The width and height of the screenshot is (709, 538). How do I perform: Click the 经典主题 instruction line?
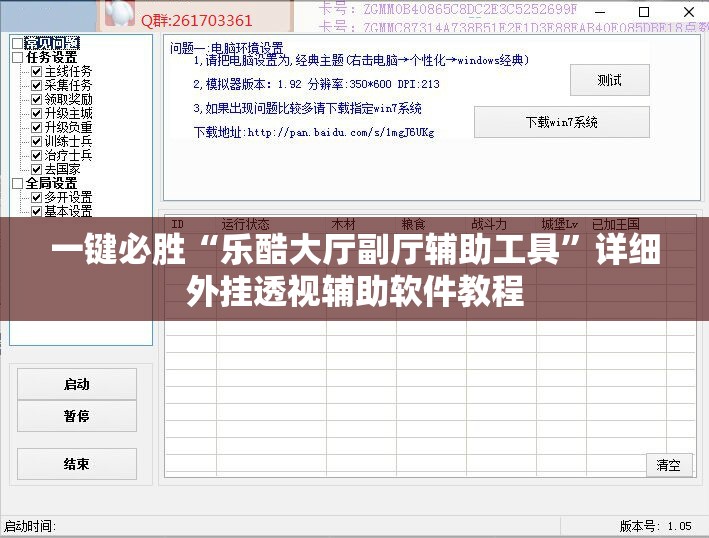coord(361,60)
